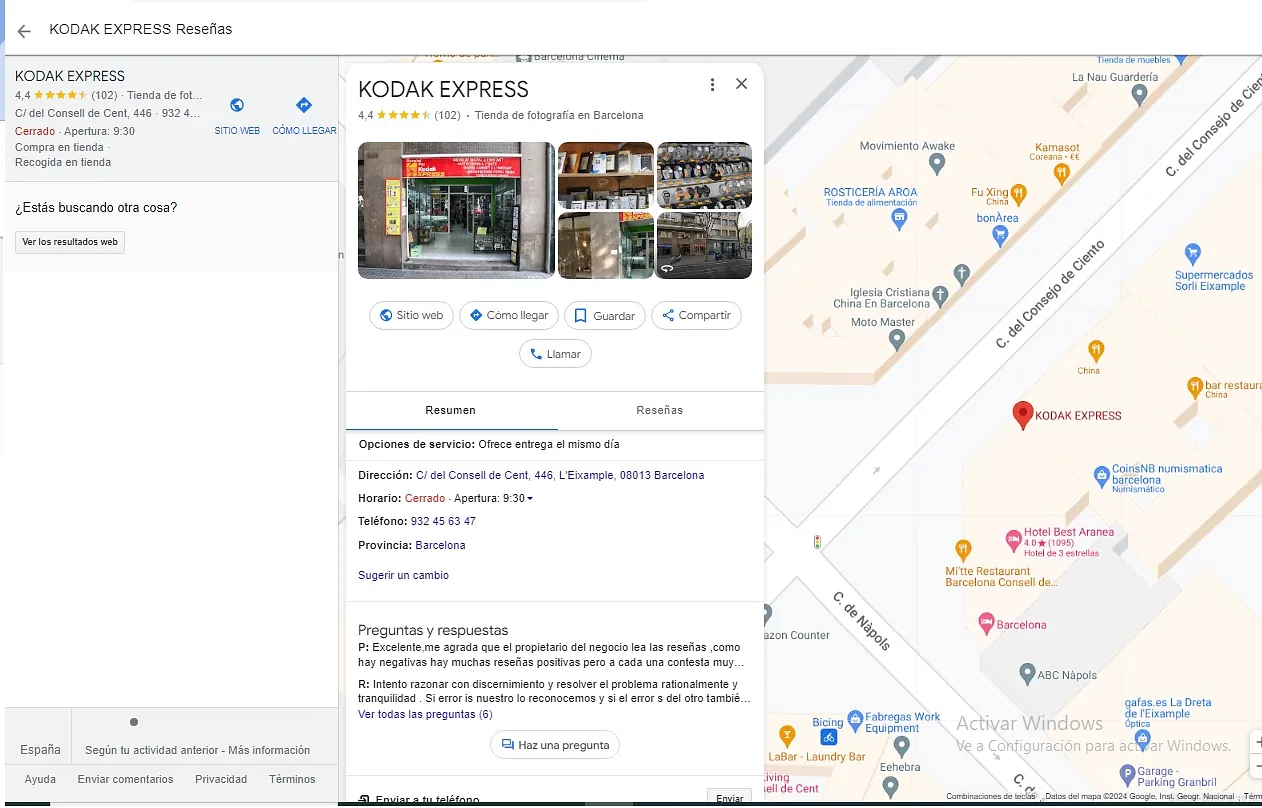
Task: Select the KODAK EXPRESS title in the left results list
Action: pyautogui.click(x=70, y=76)
